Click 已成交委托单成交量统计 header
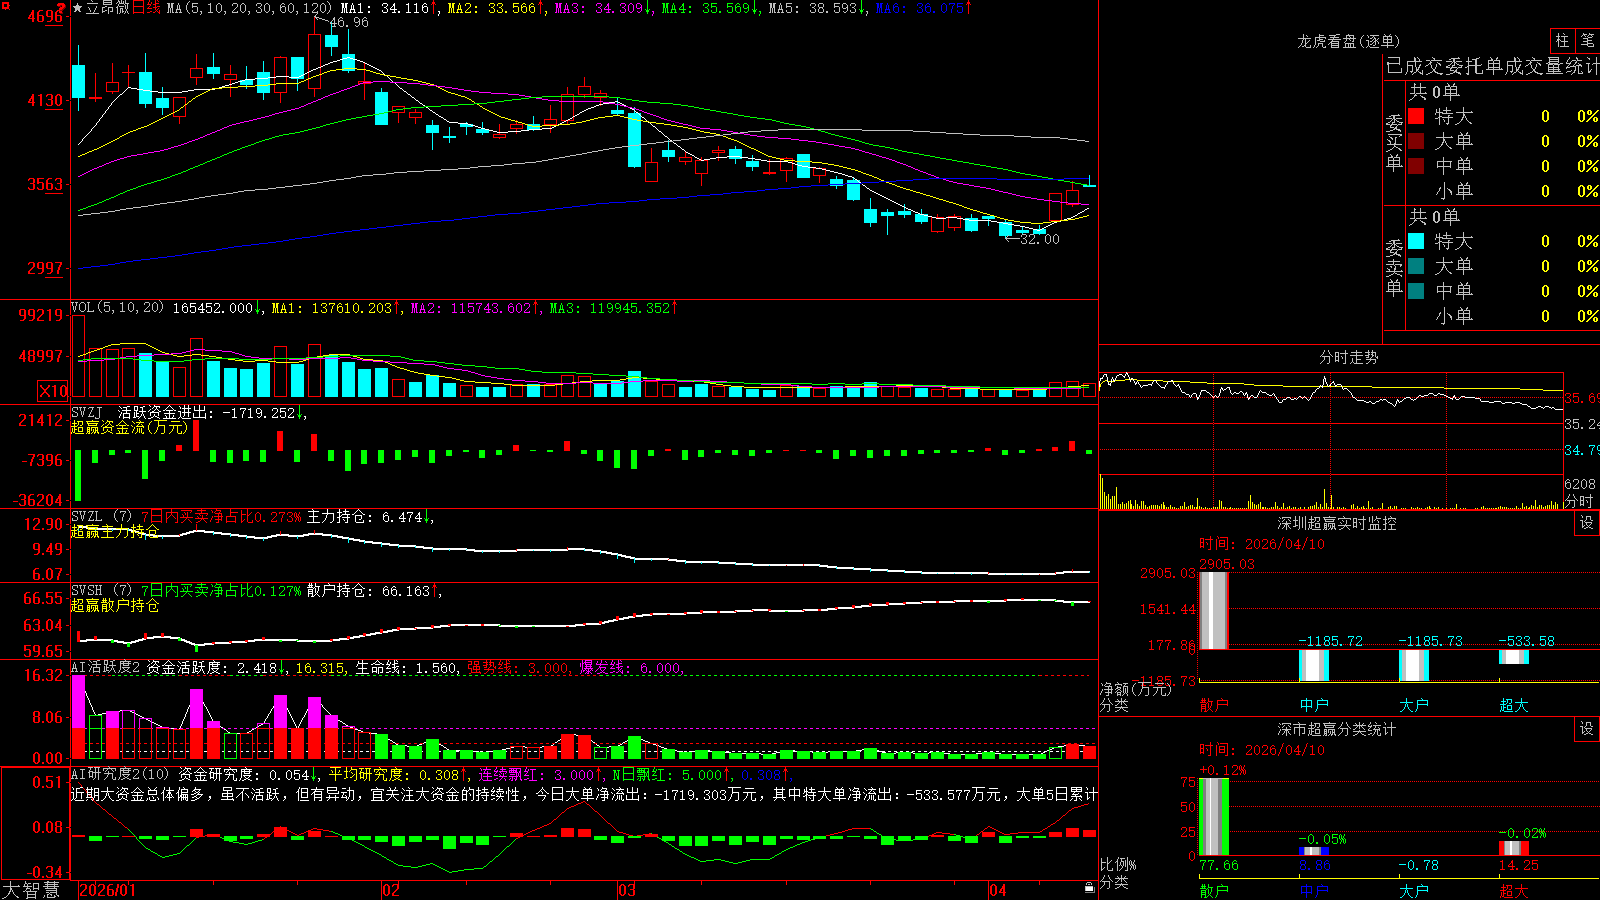1600x900 pixels. (x=1492, y=66)
